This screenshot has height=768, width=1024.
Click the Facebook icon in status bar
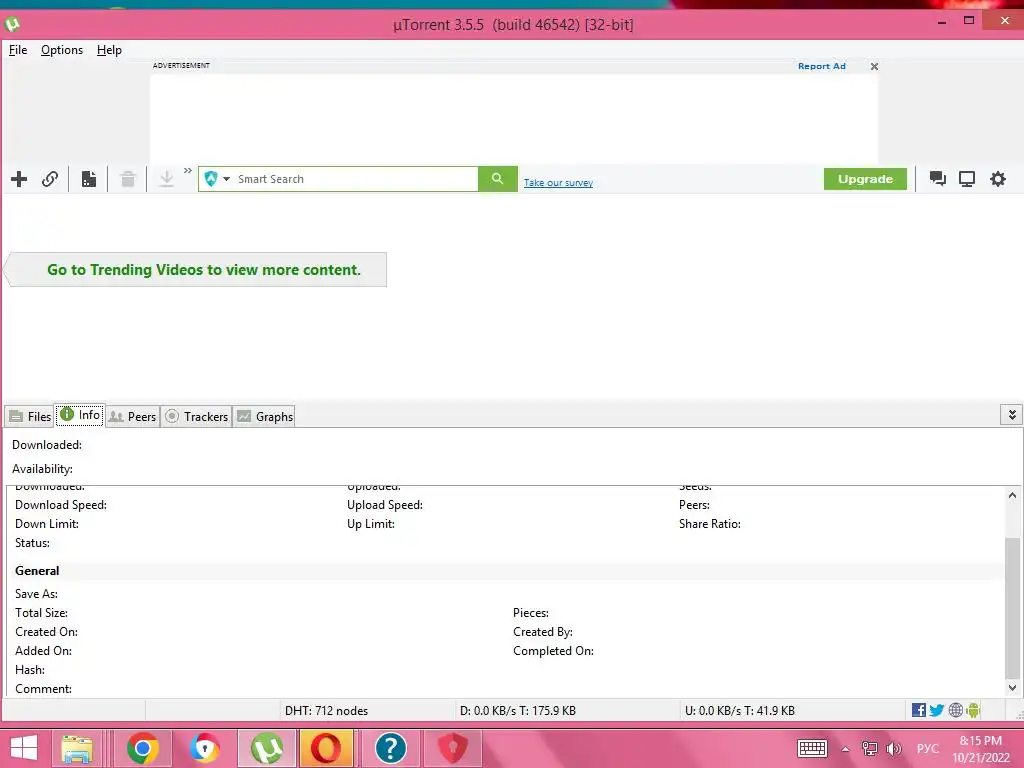pos(919,710)
